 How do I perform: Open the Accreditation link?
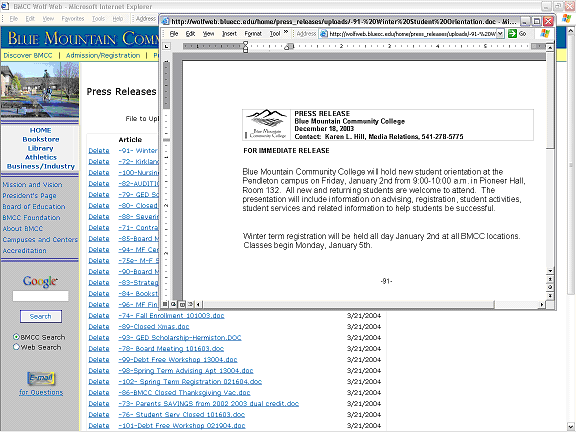coord(24,251)
